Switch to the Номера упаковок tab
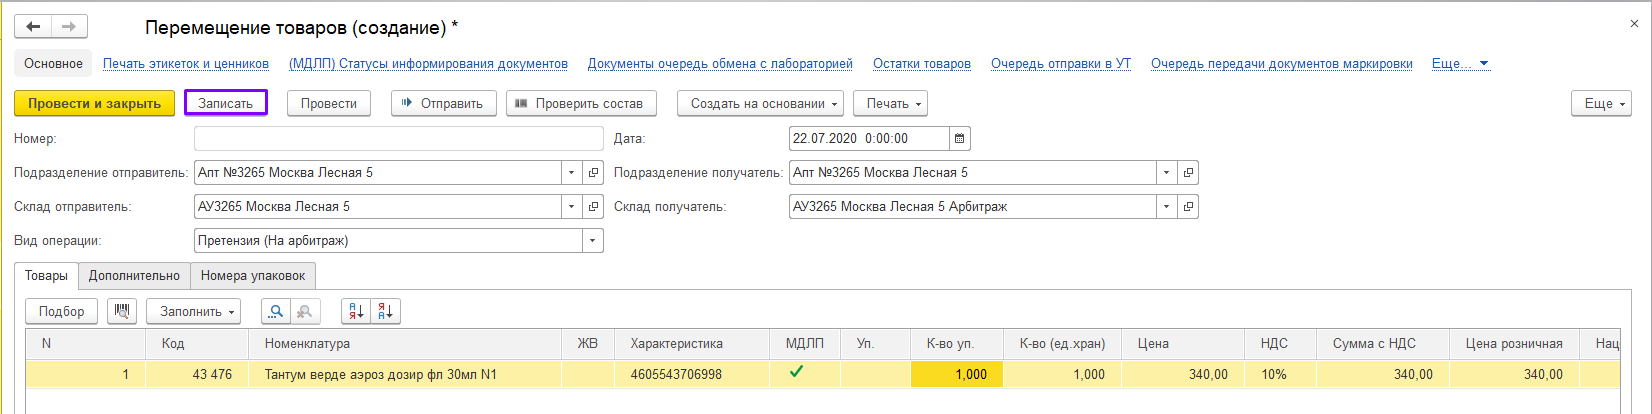The width and height of the screenshot is (1652, 414). point(253,275)
